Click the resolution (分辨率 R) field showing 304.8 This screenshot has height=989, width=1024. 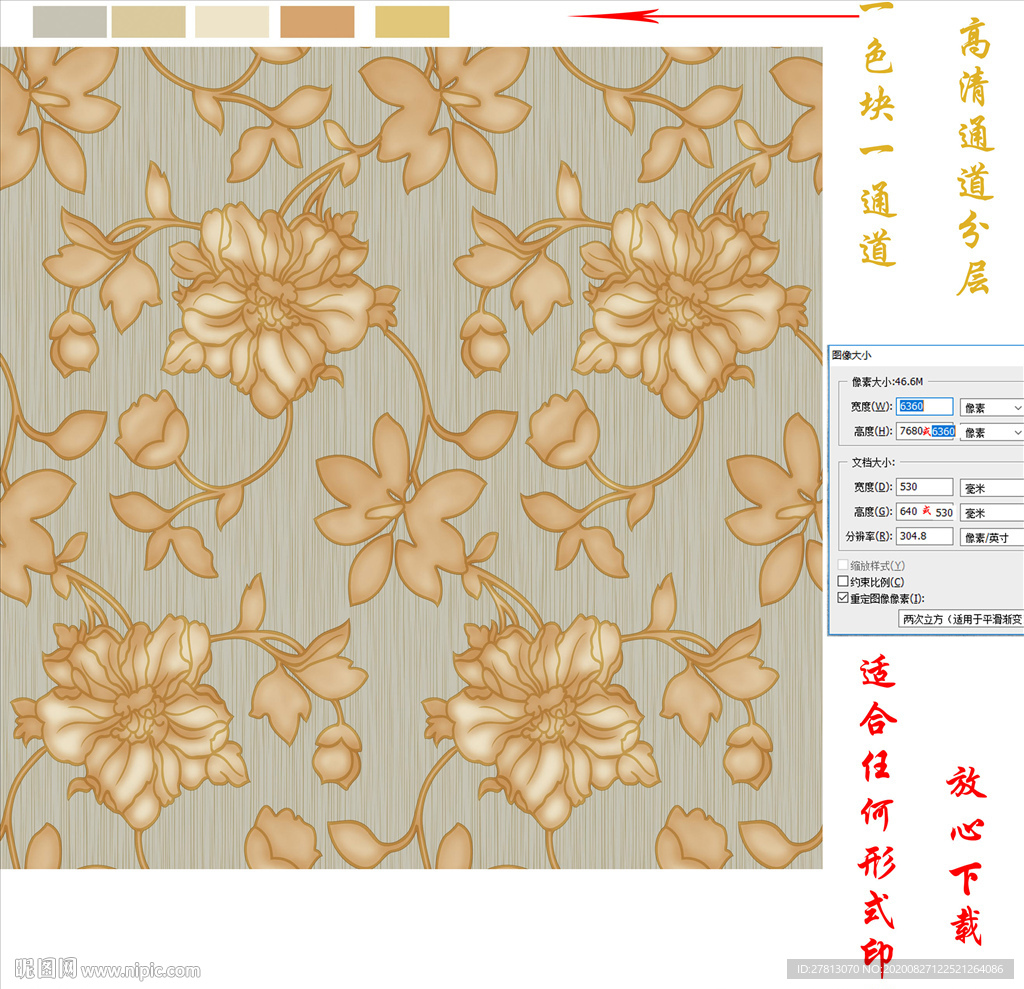[x=924, y=536]
